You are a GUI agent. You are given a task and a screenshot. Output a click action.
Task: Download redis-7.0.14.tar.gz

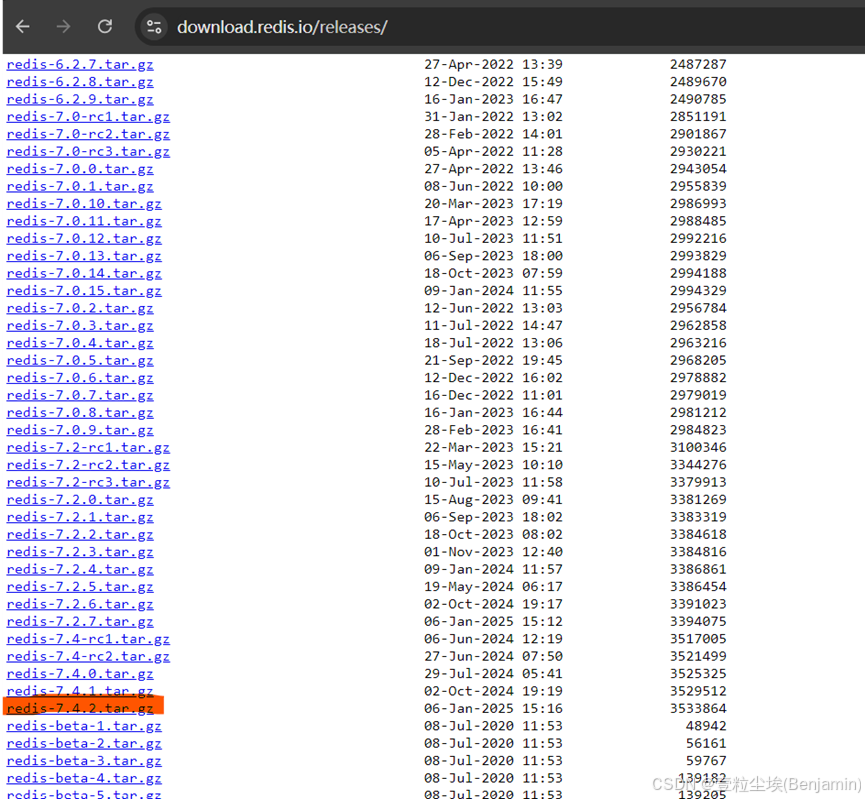(84, 274)
